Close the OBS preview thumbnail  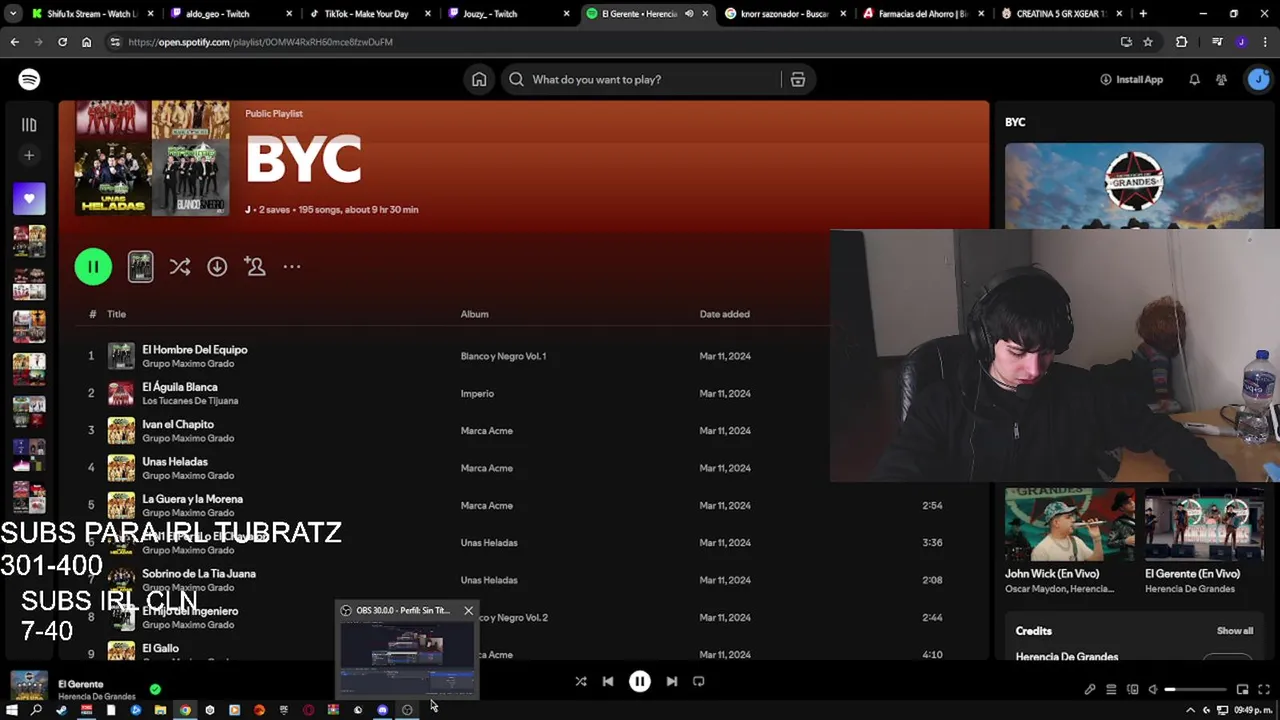(x=468, y=610)
